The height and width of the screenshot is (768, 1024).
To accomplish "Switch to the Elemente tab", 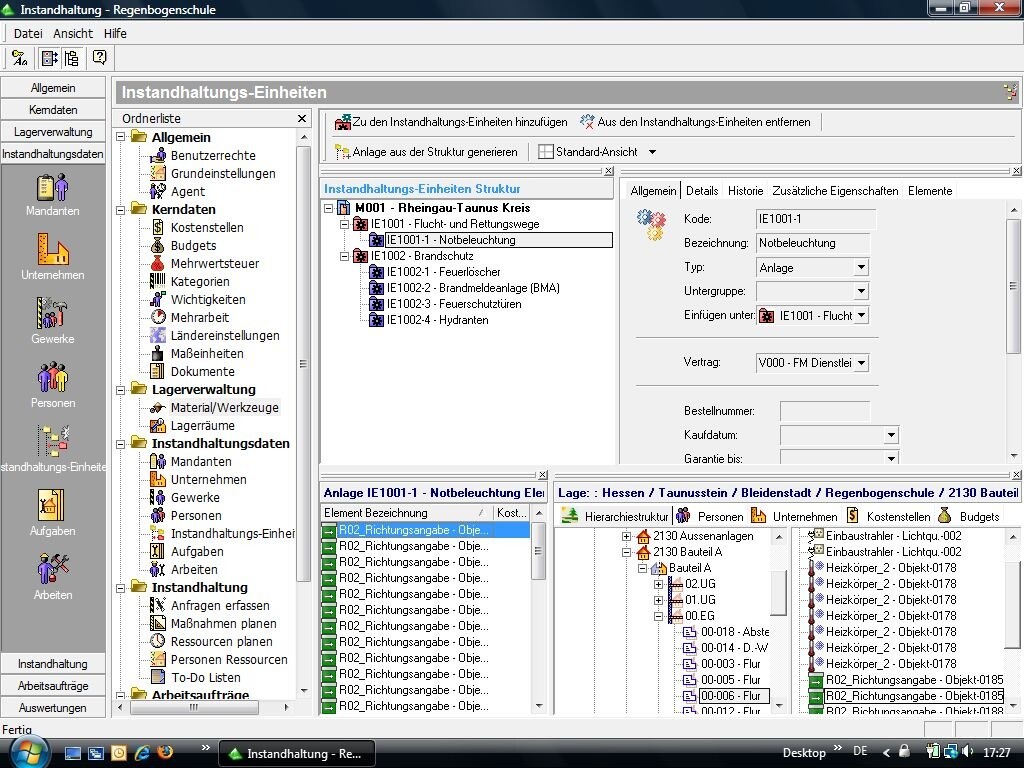I will click(930, 191).
